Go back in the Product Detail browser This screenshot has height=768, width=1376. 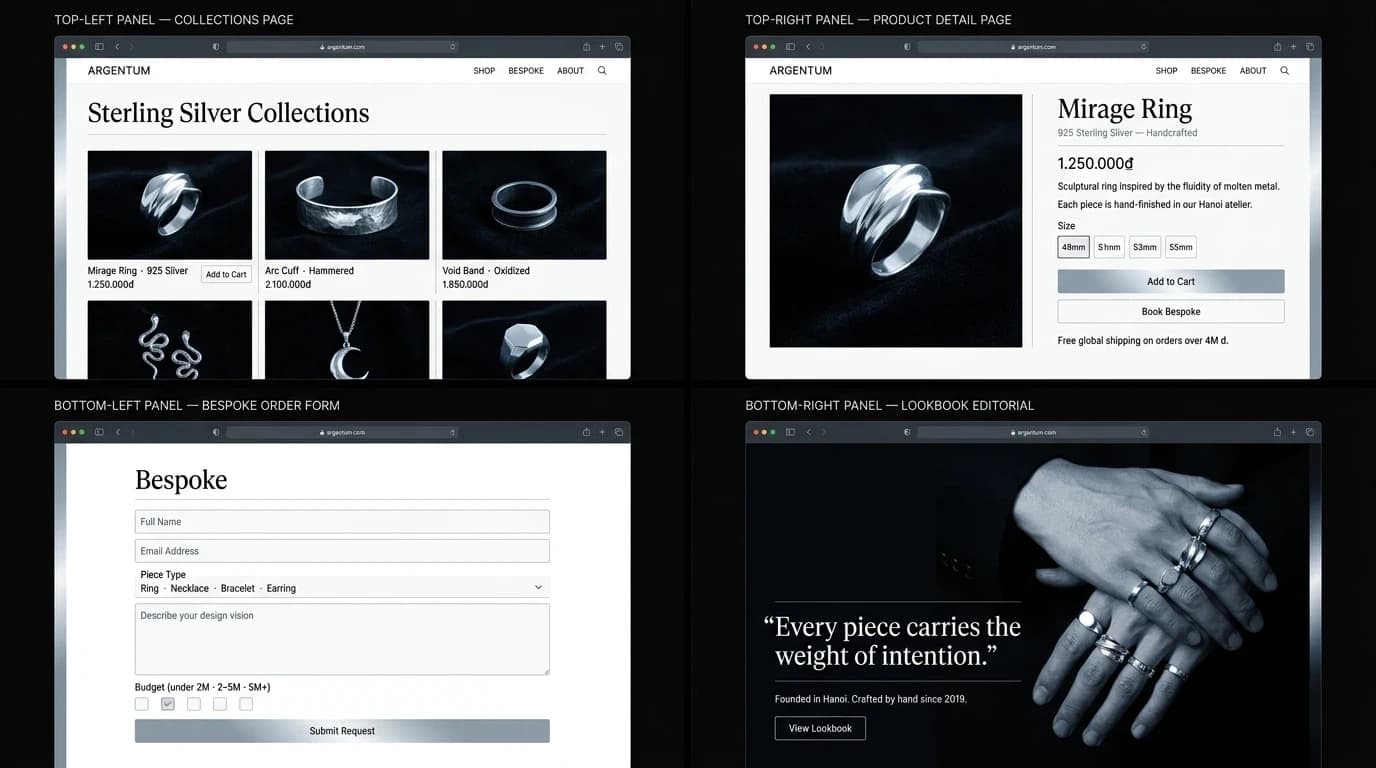(808, 47)
